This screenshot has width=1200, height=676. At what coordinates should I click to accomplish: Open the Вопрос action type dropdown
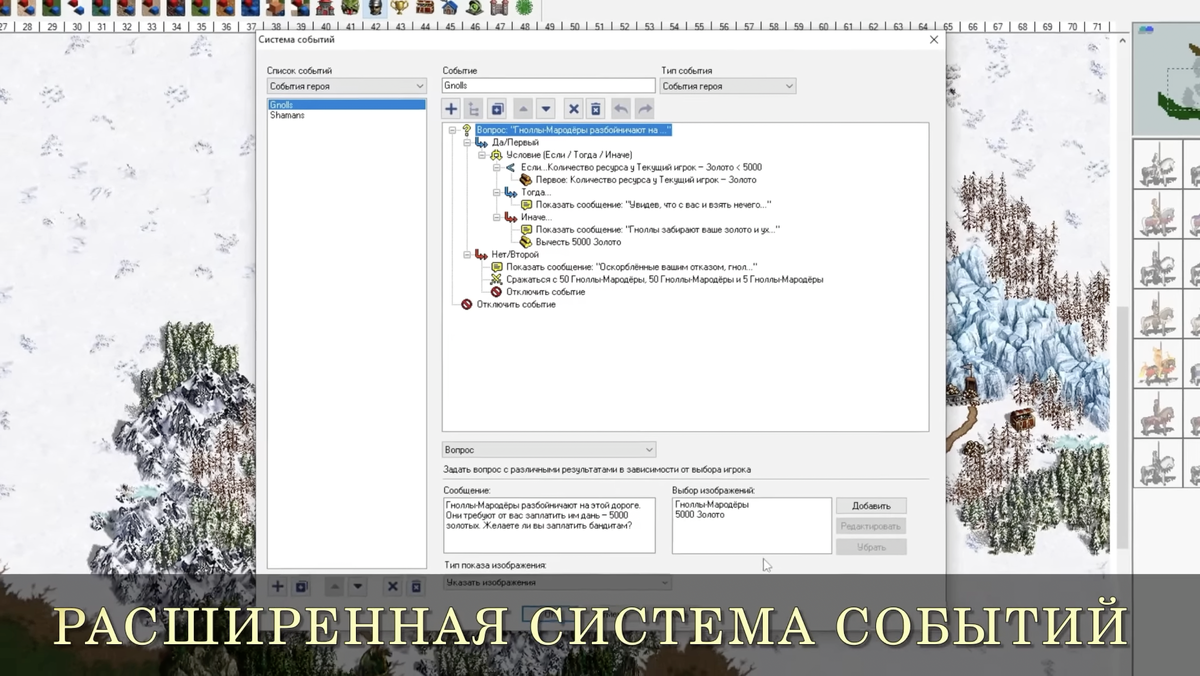pyautogui.click(x=549, y=450)
